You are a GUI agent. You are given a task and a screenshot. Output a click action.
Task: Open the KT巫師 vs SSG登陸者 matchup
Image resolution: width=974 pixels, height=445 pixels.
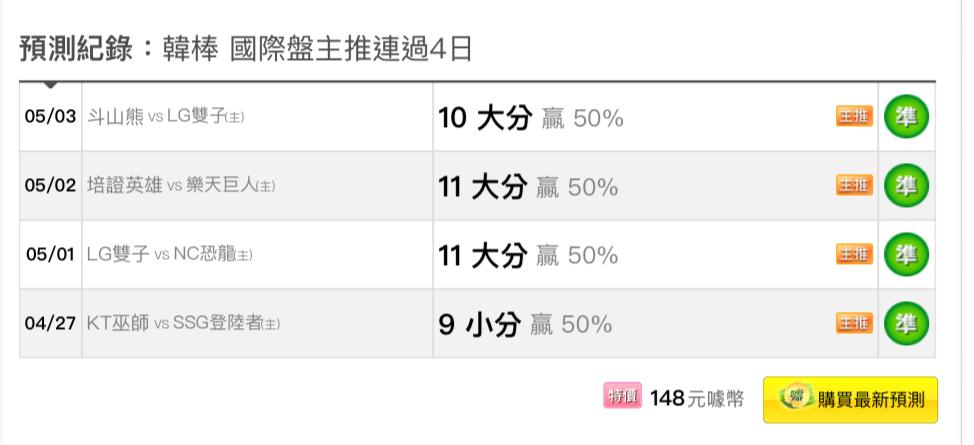pyautogui.click(x=183, y=324)
